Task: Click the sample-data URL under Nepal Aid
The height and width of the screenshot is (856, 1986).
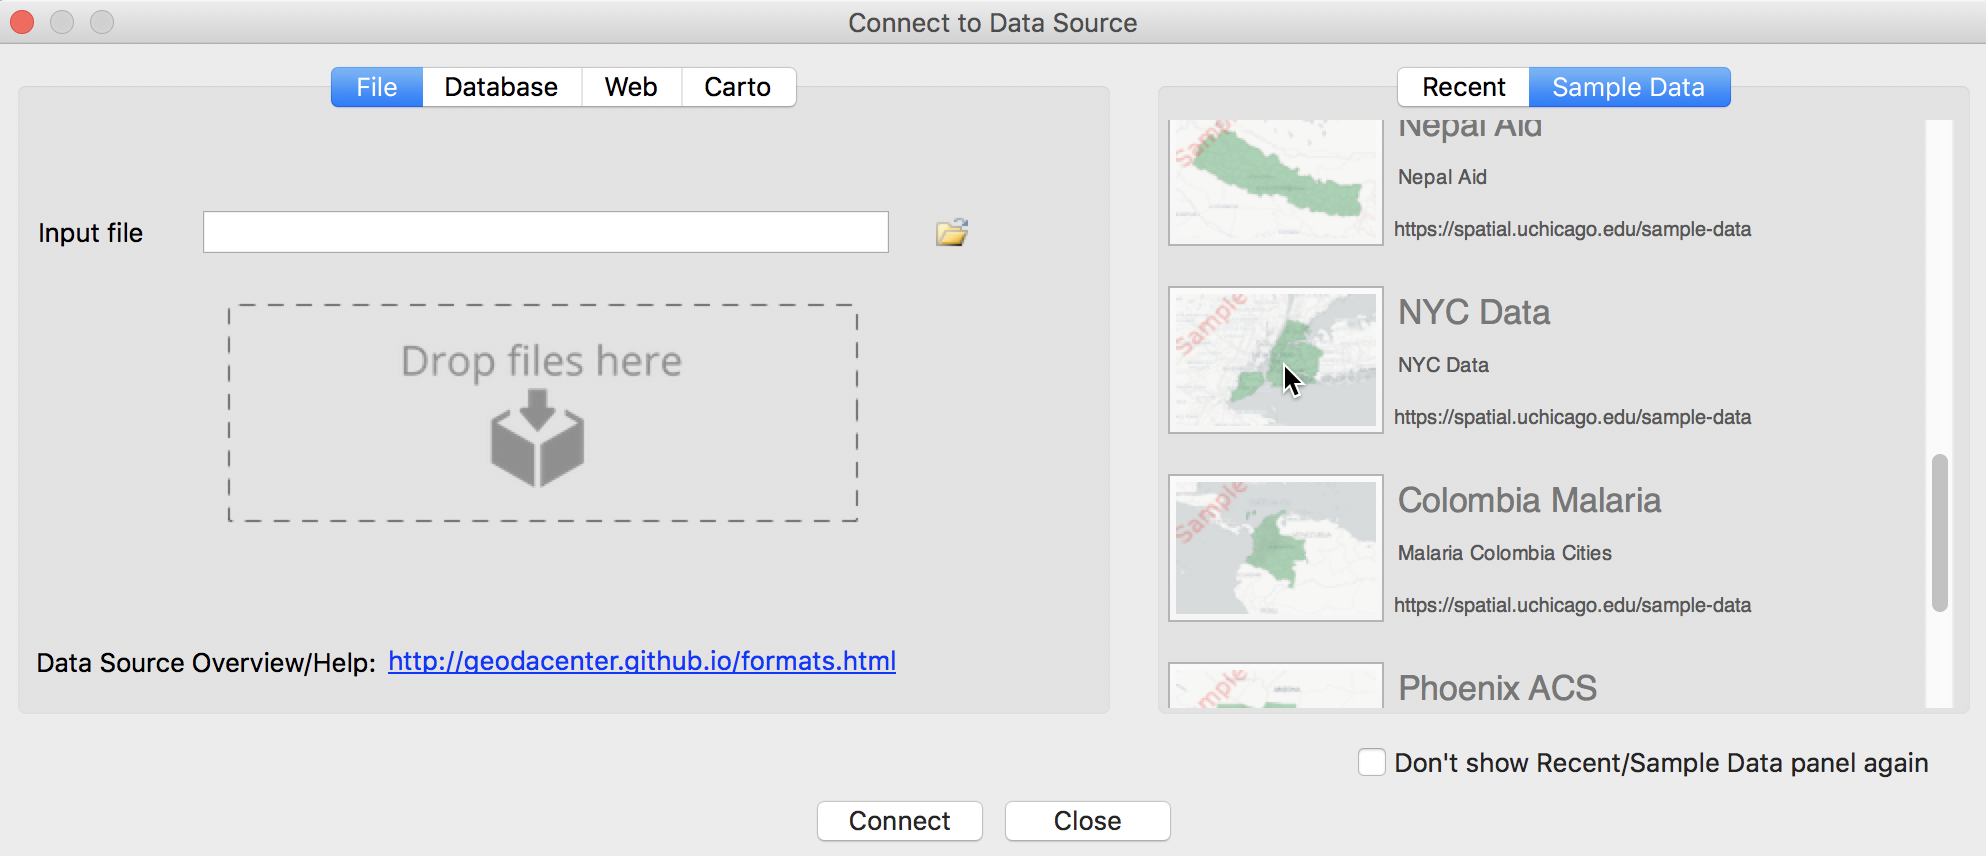Action: tap(1572, 229)
